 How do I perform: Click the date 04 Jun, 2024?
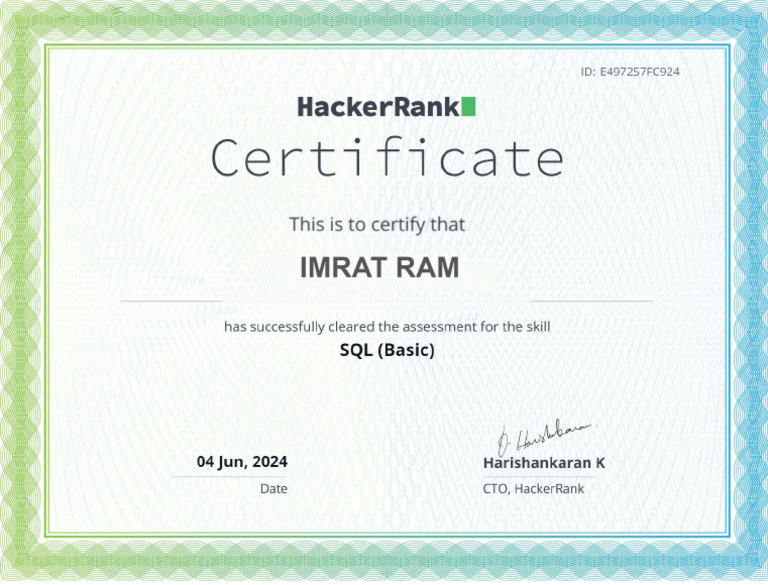(242, 462)
